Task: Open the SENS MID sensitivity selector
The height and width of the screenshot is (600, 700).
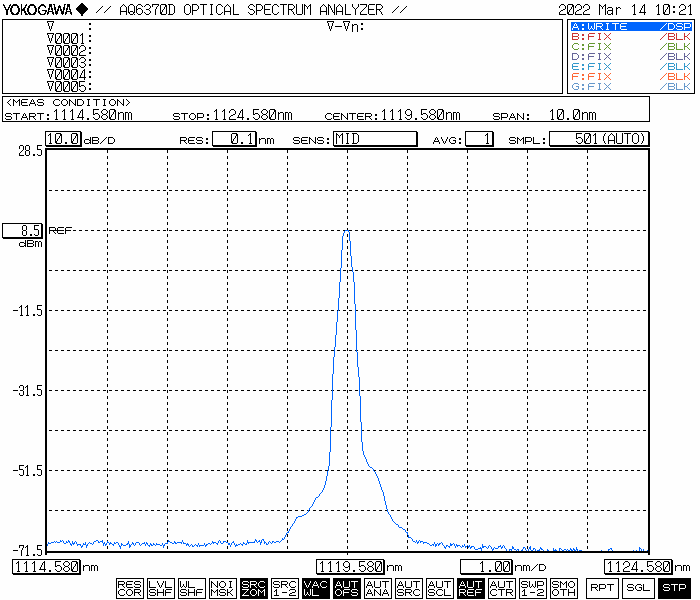Action: pyautogui.click(x=374, y=139)
